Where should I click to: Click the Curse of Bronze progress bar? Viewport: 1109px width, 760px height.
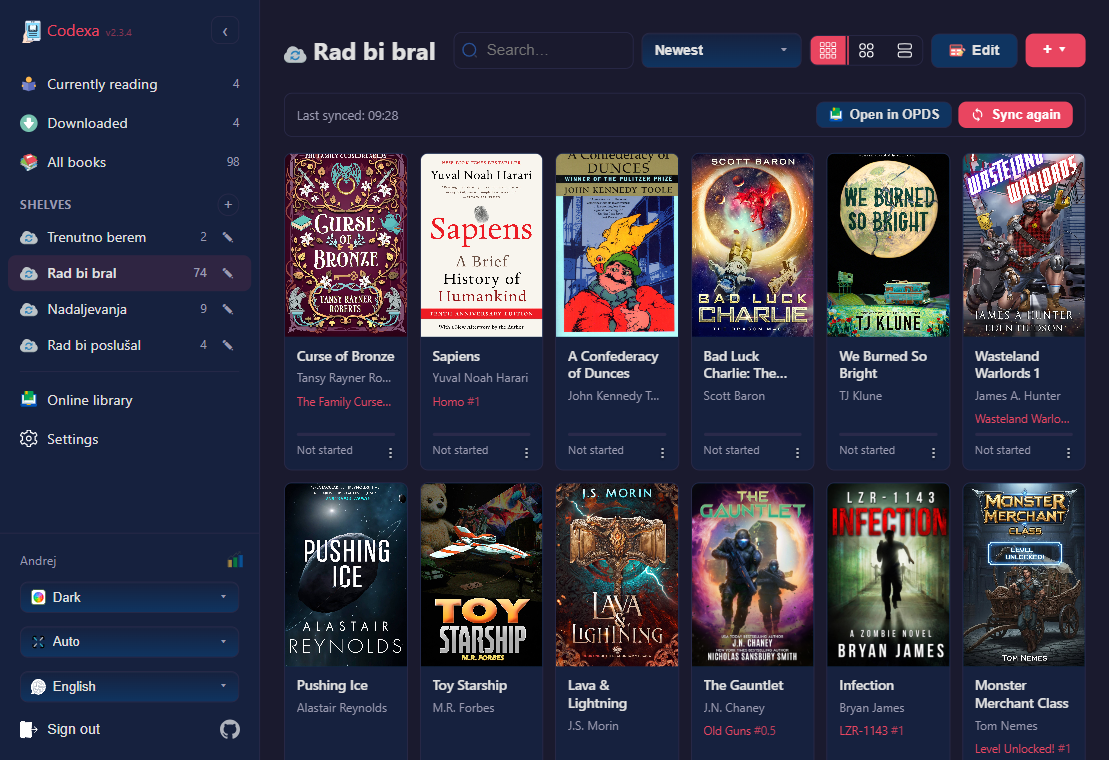point(346,434)
